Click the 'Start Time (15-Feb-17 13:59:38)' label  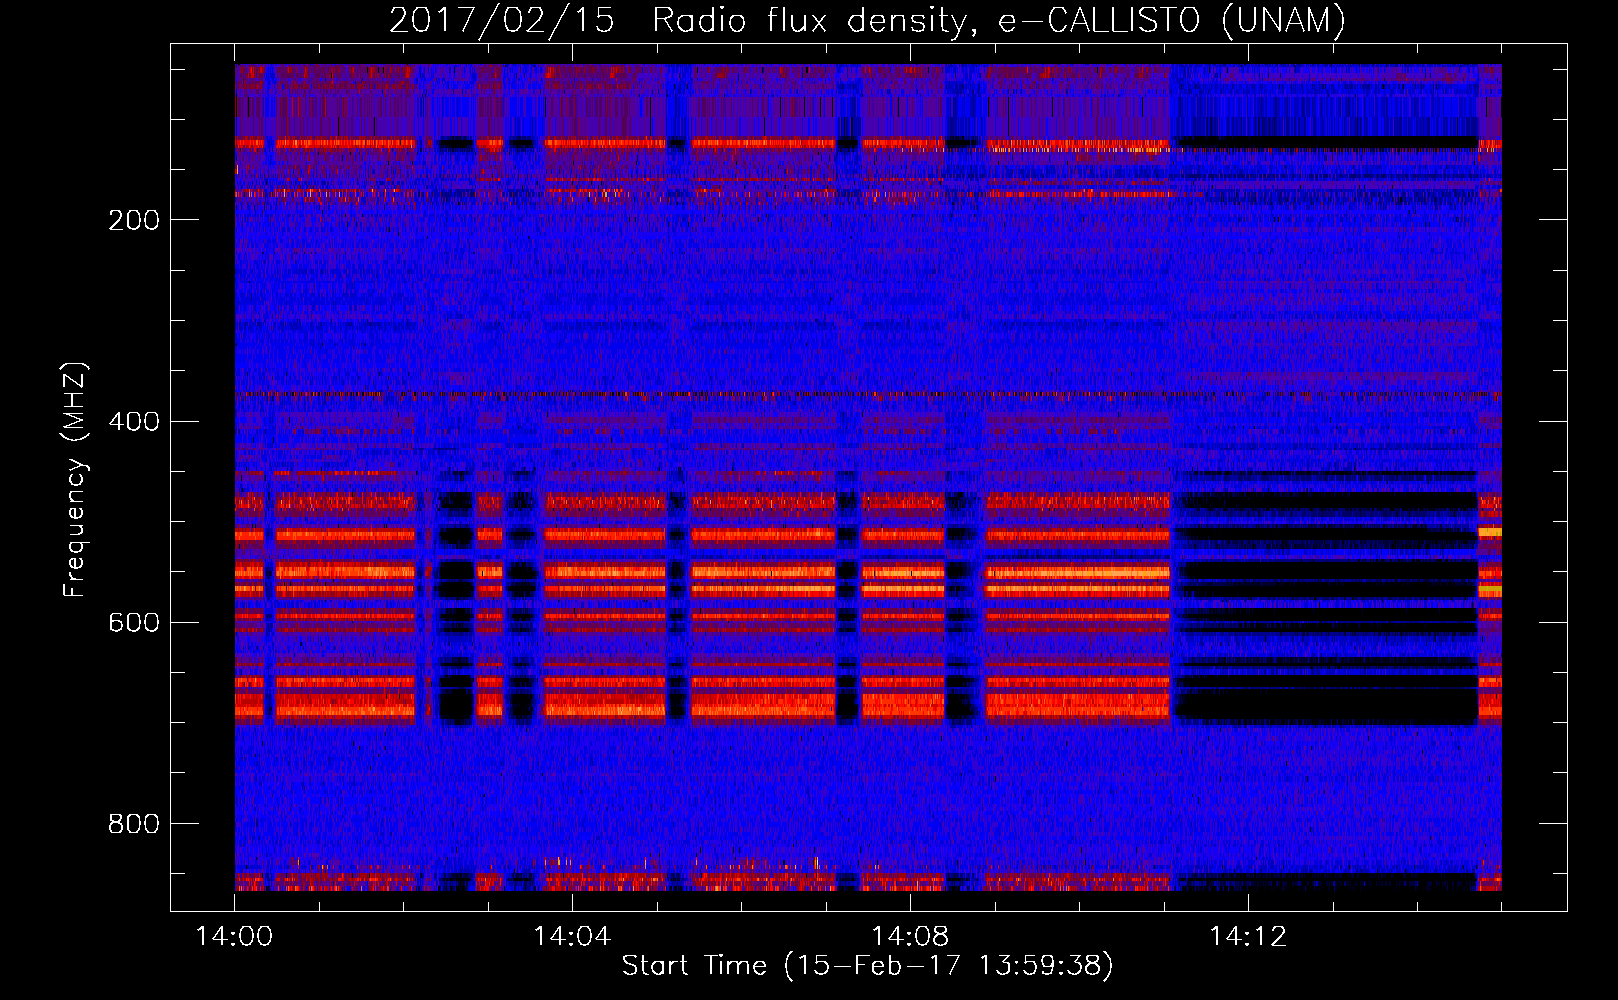point(867,966)
